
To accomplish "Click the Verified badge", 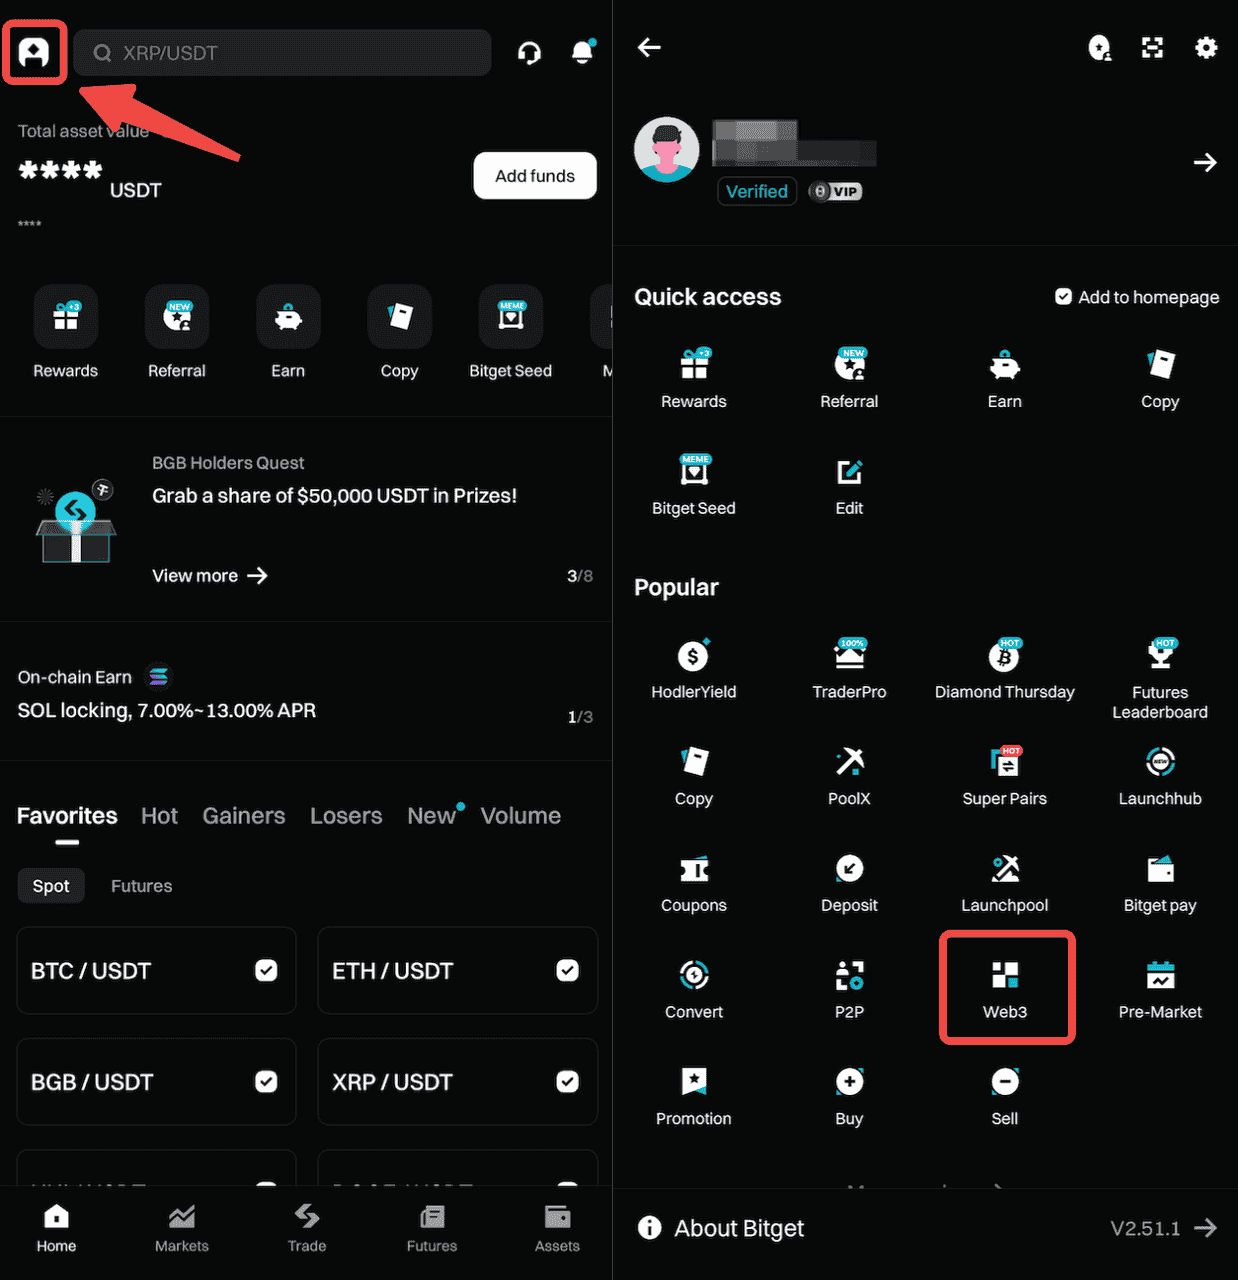I will (x=757, y=191).
